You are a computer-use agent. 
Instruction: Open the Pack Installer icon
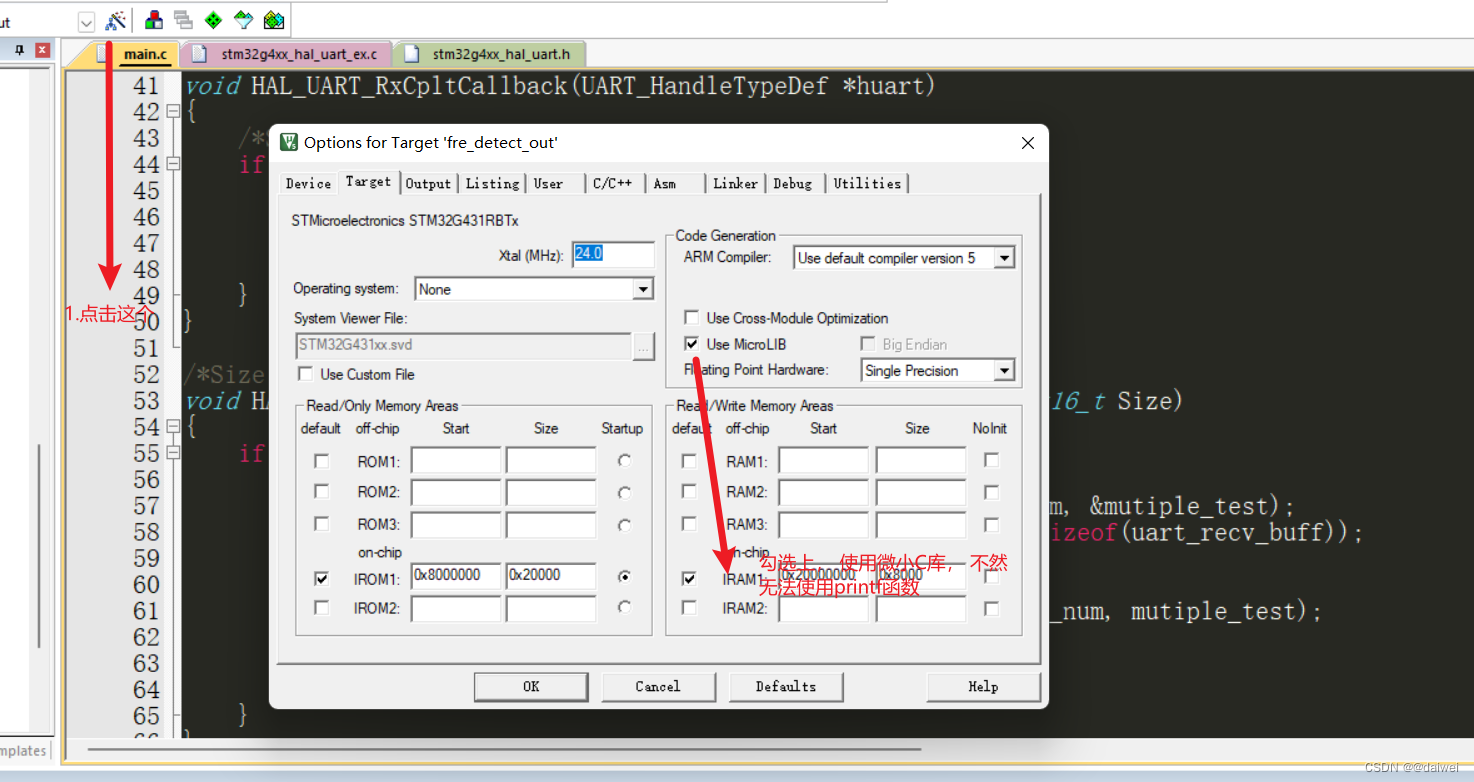[x=273, y=19]
